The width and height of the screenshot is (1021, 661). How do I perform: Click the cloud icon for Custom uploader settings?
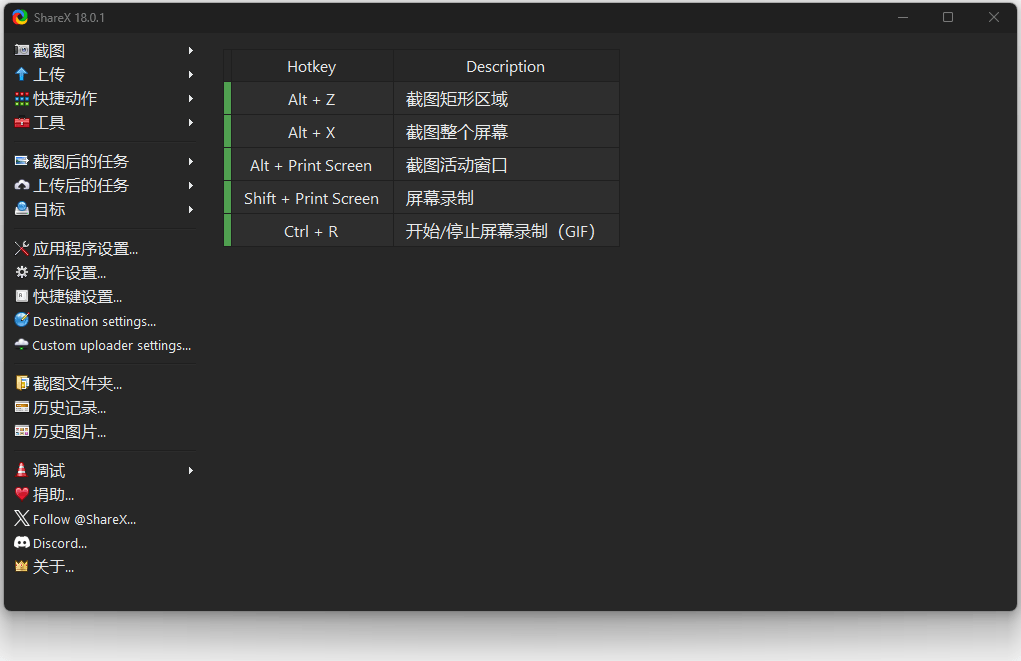21,344
